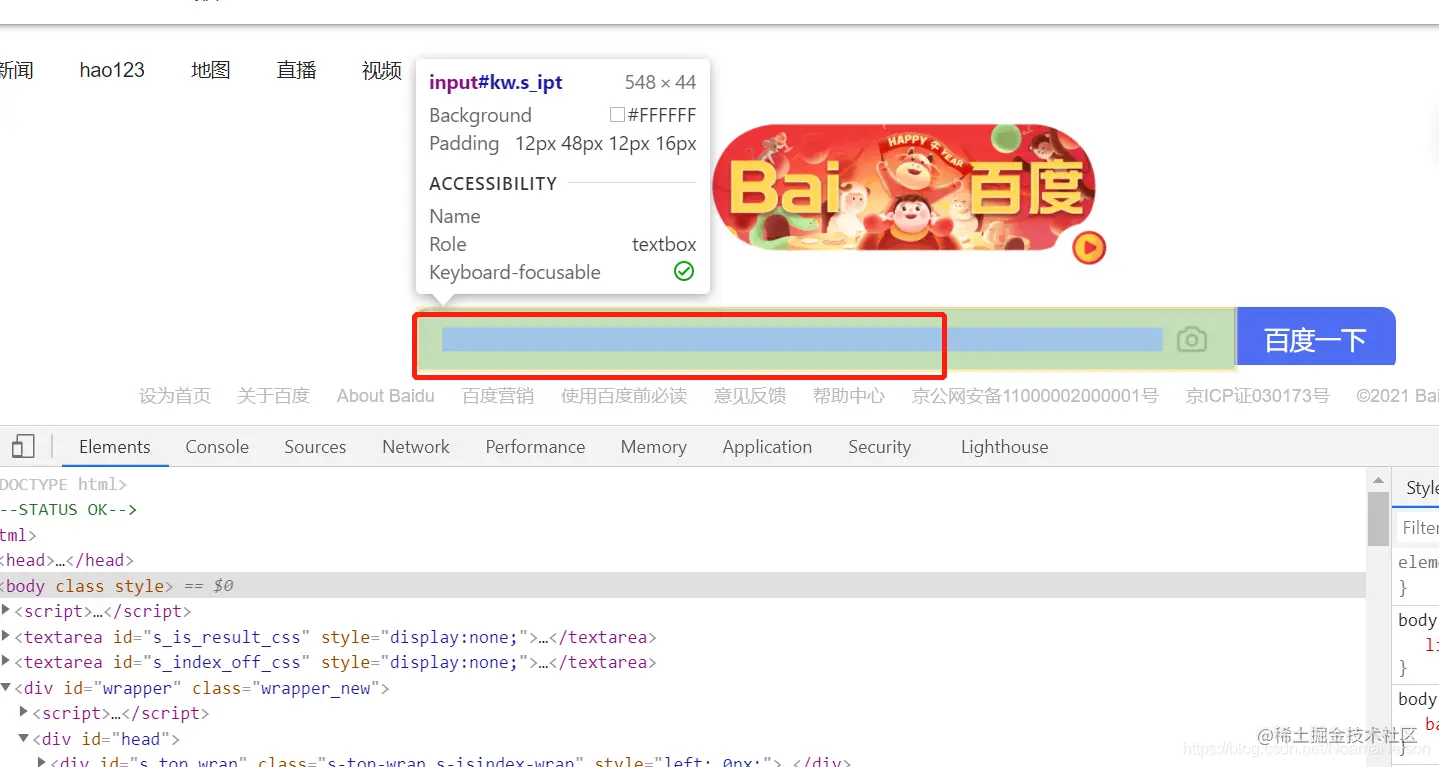Select the DOCTYPE html line
The width and height of the screenshot is (1439, 767).
(x=683, y=484)
